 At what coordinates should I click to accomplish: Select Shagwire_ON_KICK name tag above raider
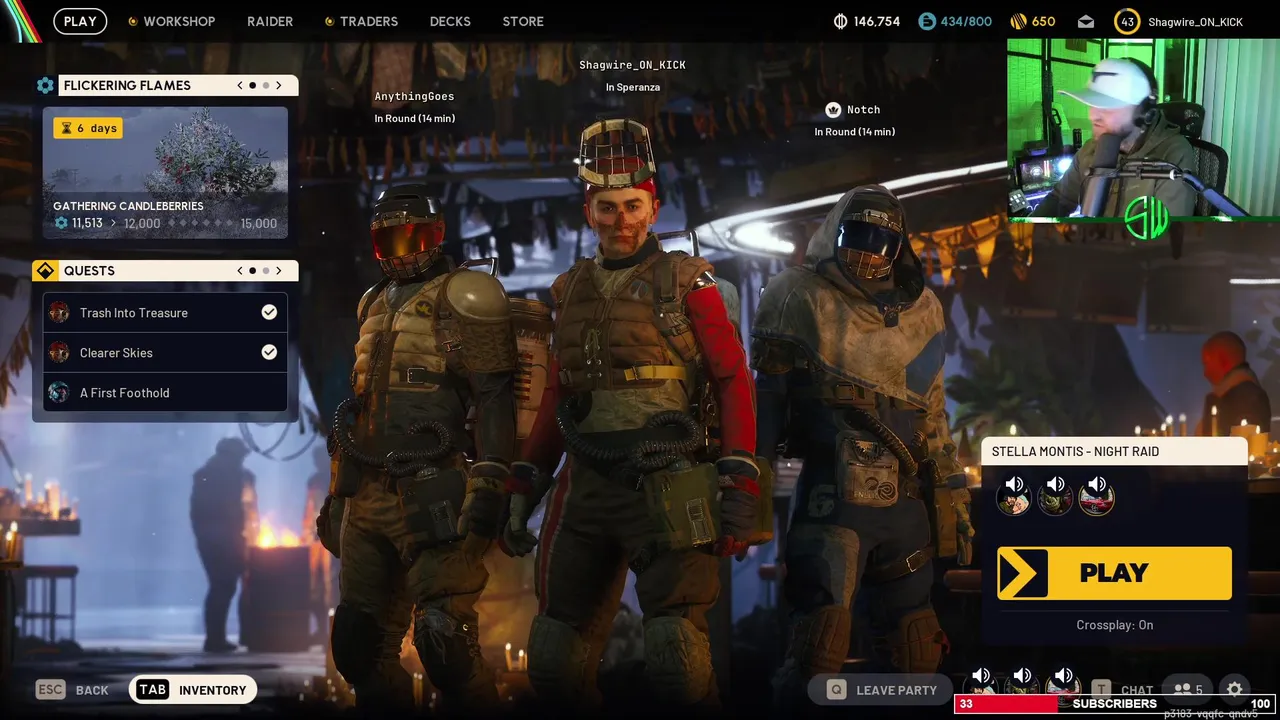[632, 65]
